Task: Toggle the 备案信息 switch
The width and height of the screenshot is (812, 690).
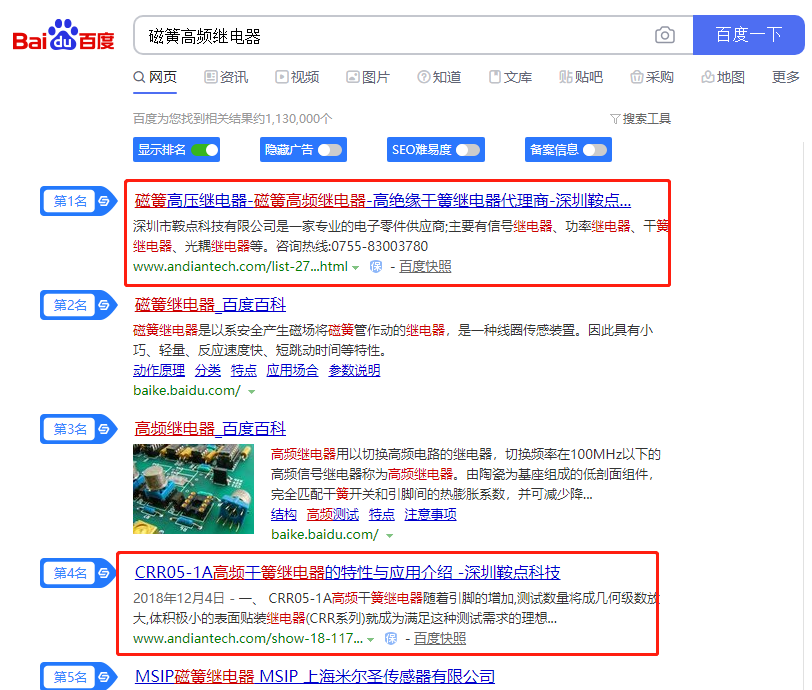Action: pyautogui.click(x=594, y=150)
